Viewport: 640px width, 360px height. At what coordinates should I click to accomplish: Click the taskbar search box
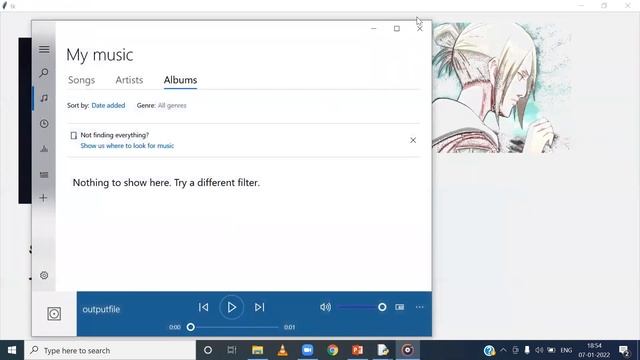110,350
